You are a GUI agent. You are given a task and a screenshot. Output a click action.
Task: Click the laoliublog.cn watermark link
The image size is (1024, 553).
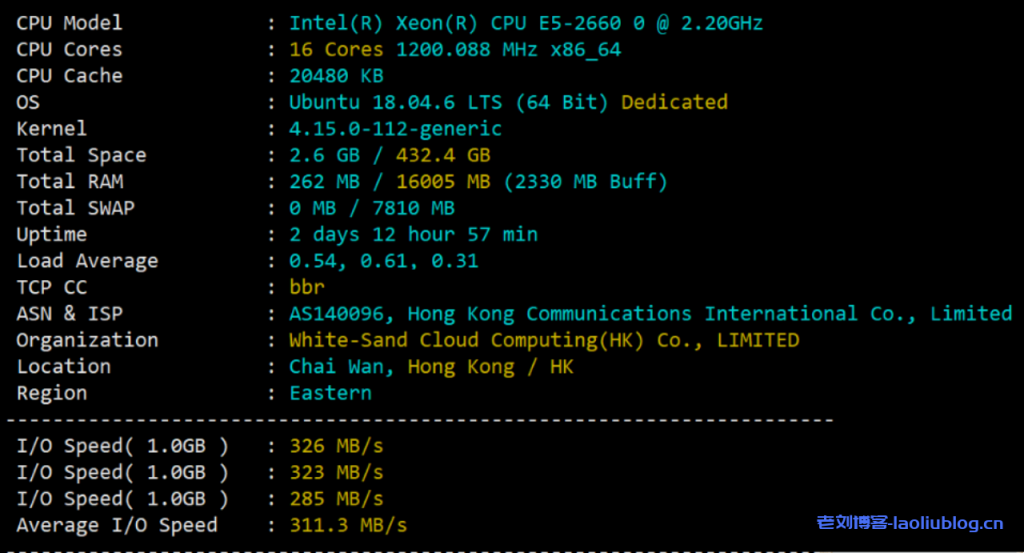[x=910, y=522]
